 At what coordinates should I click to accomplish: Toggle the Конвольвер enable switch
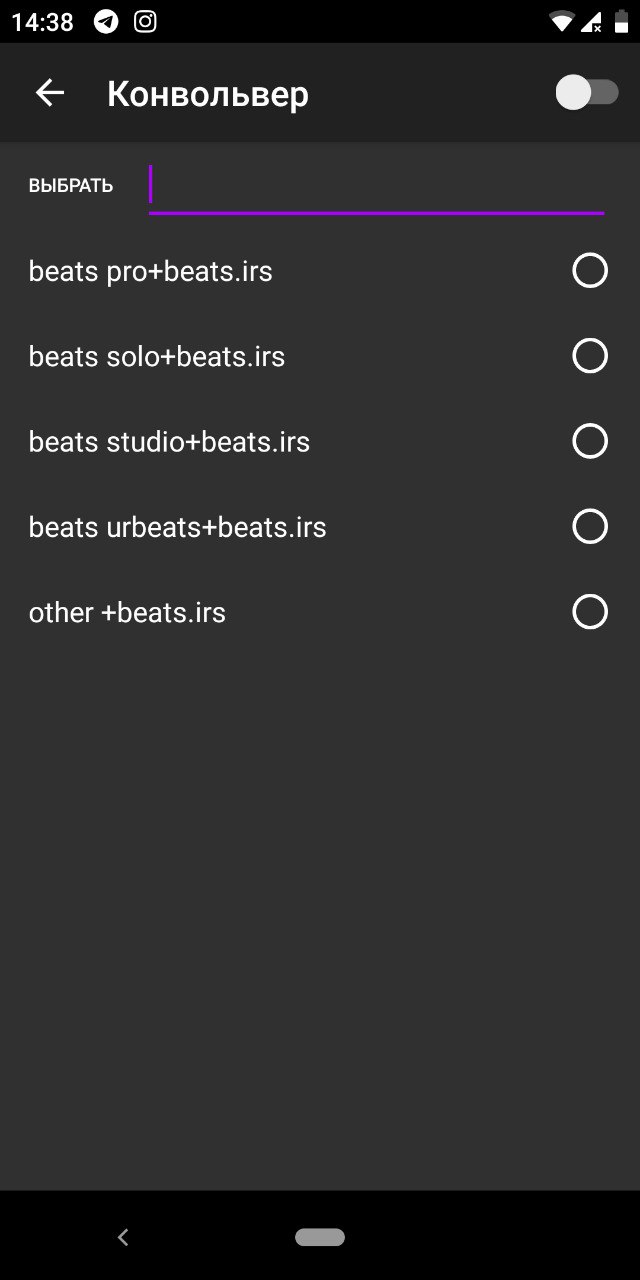coord(587,93)
